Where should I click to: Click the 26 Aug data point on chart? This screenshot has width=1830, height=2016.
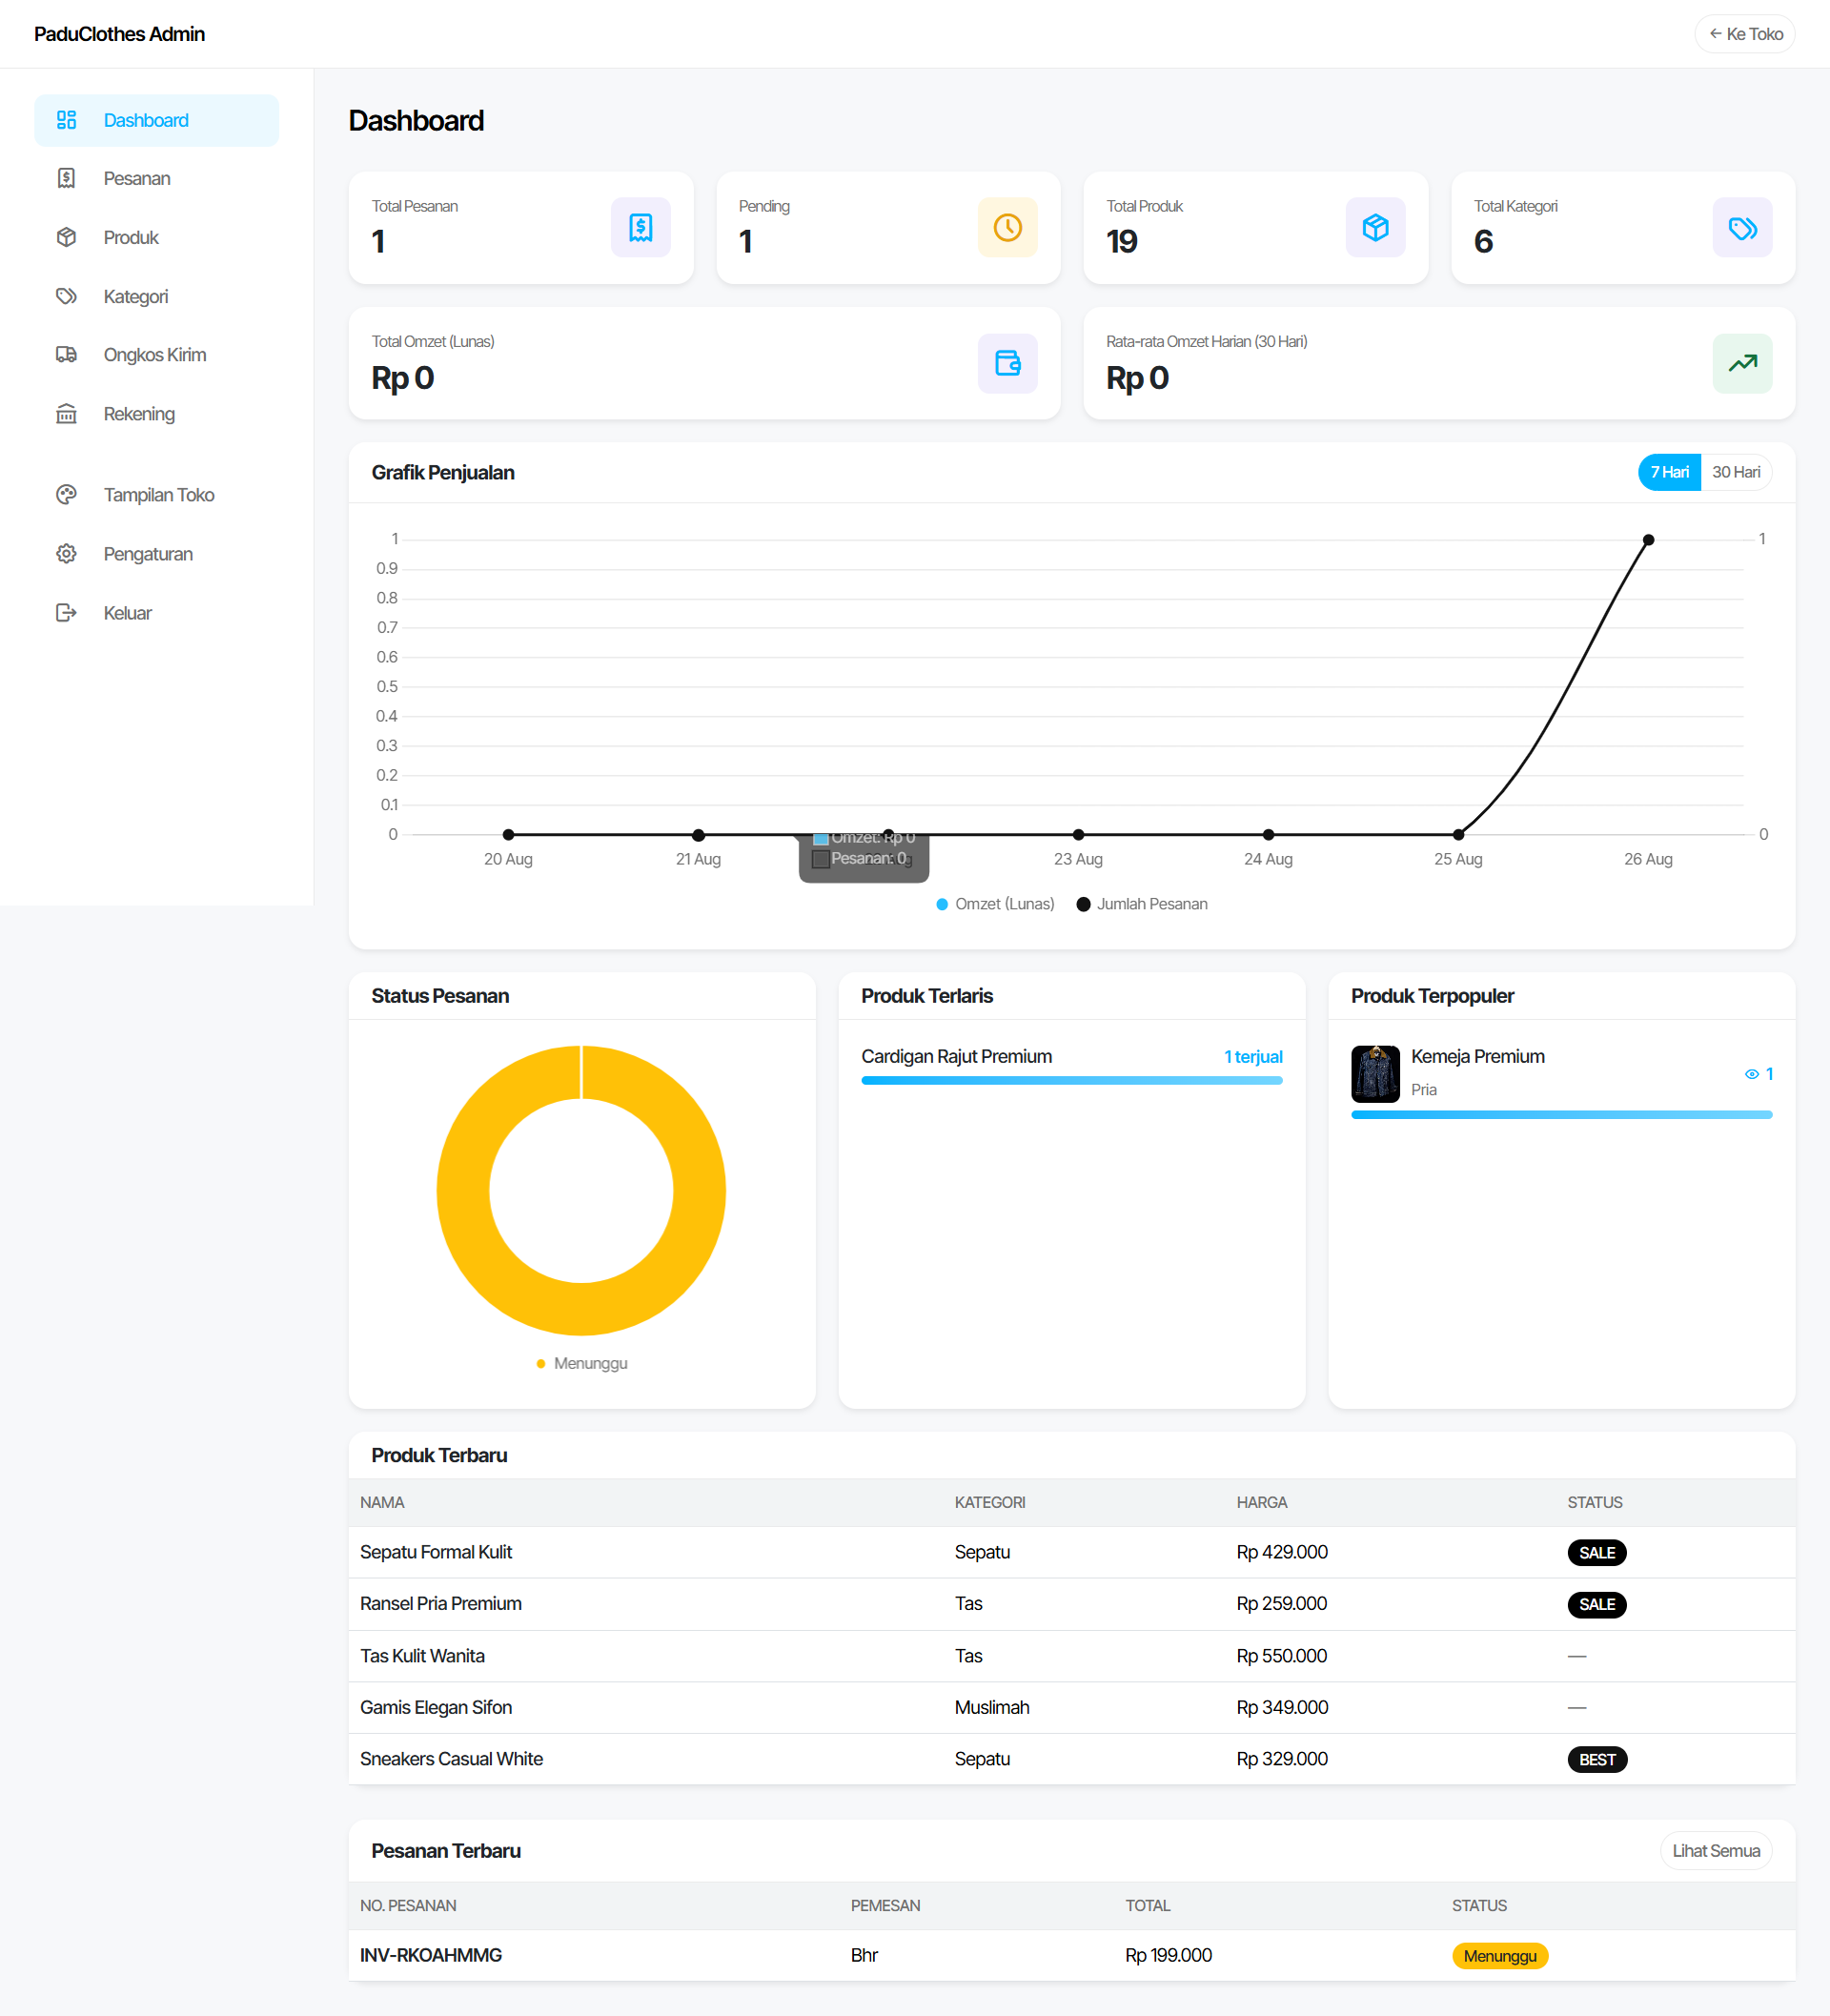(x=1649, y=540)
